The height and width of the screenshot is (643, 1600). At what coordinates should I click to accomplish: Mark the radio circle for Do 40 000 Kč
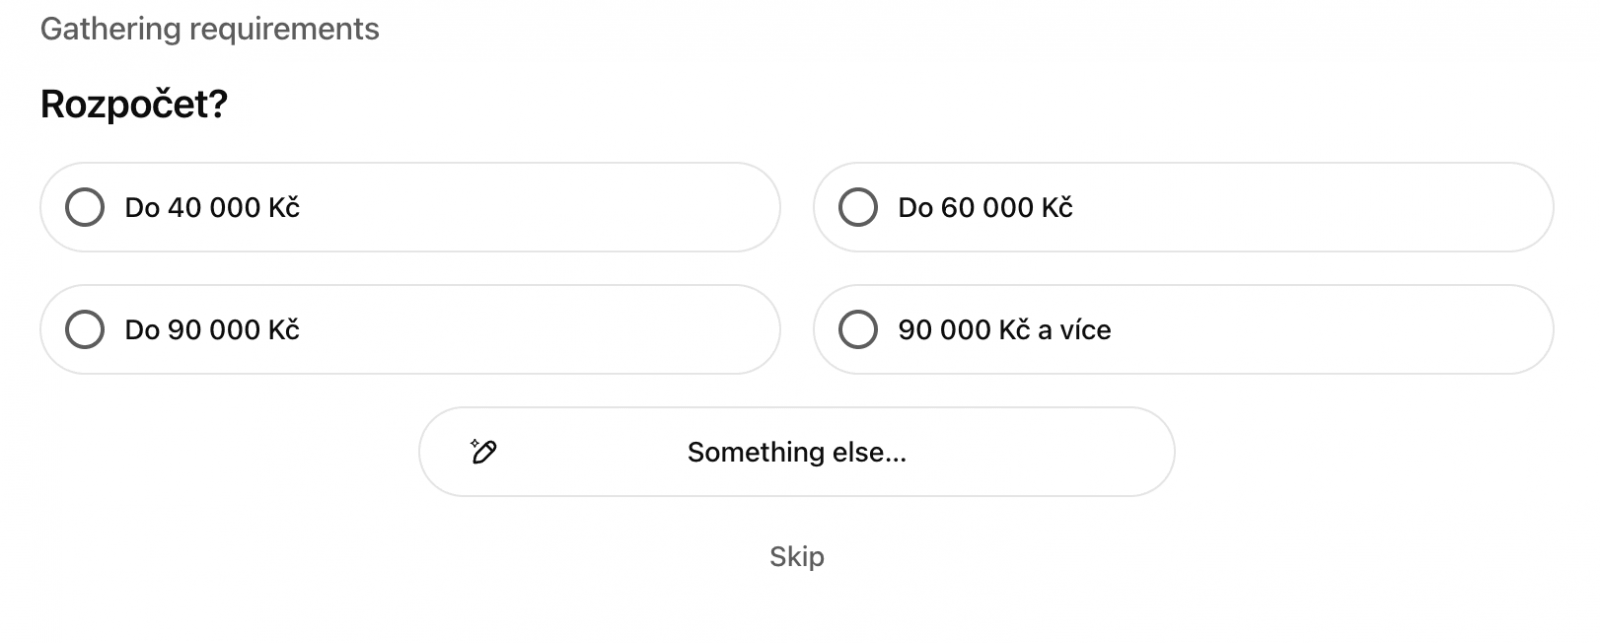click(85, 207)
